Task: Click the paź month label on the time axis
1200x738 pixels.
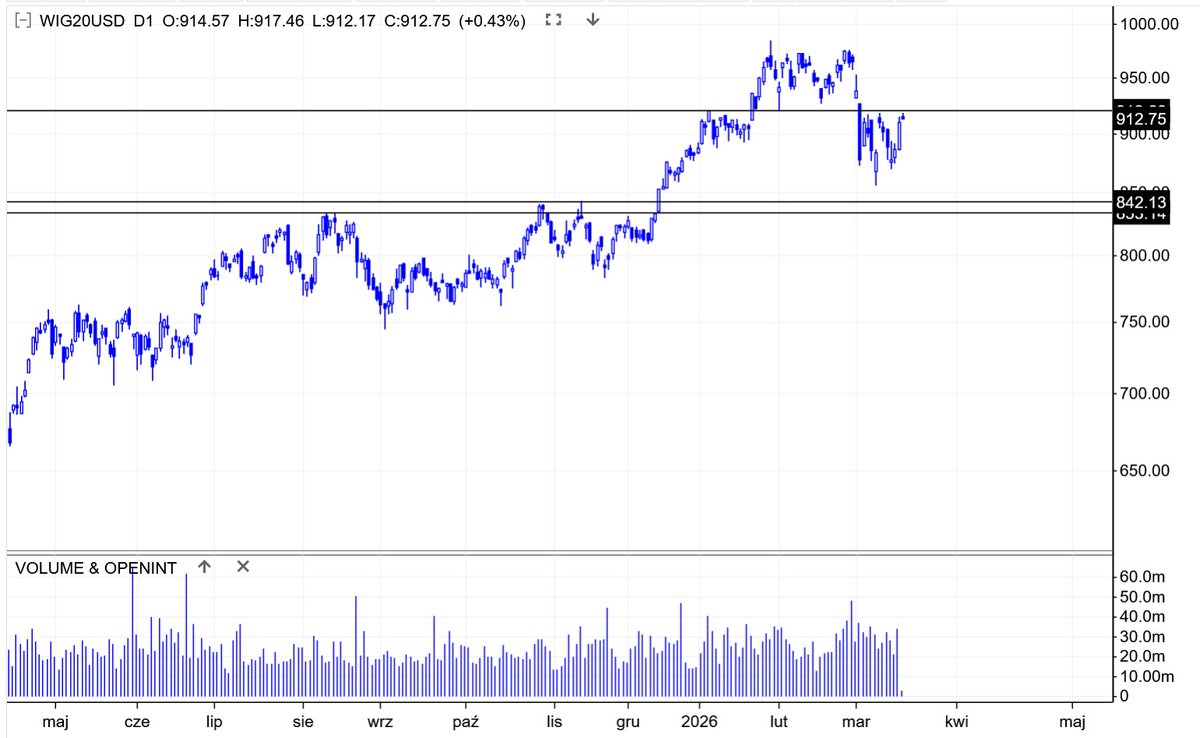Action: [x=467, y=720]
